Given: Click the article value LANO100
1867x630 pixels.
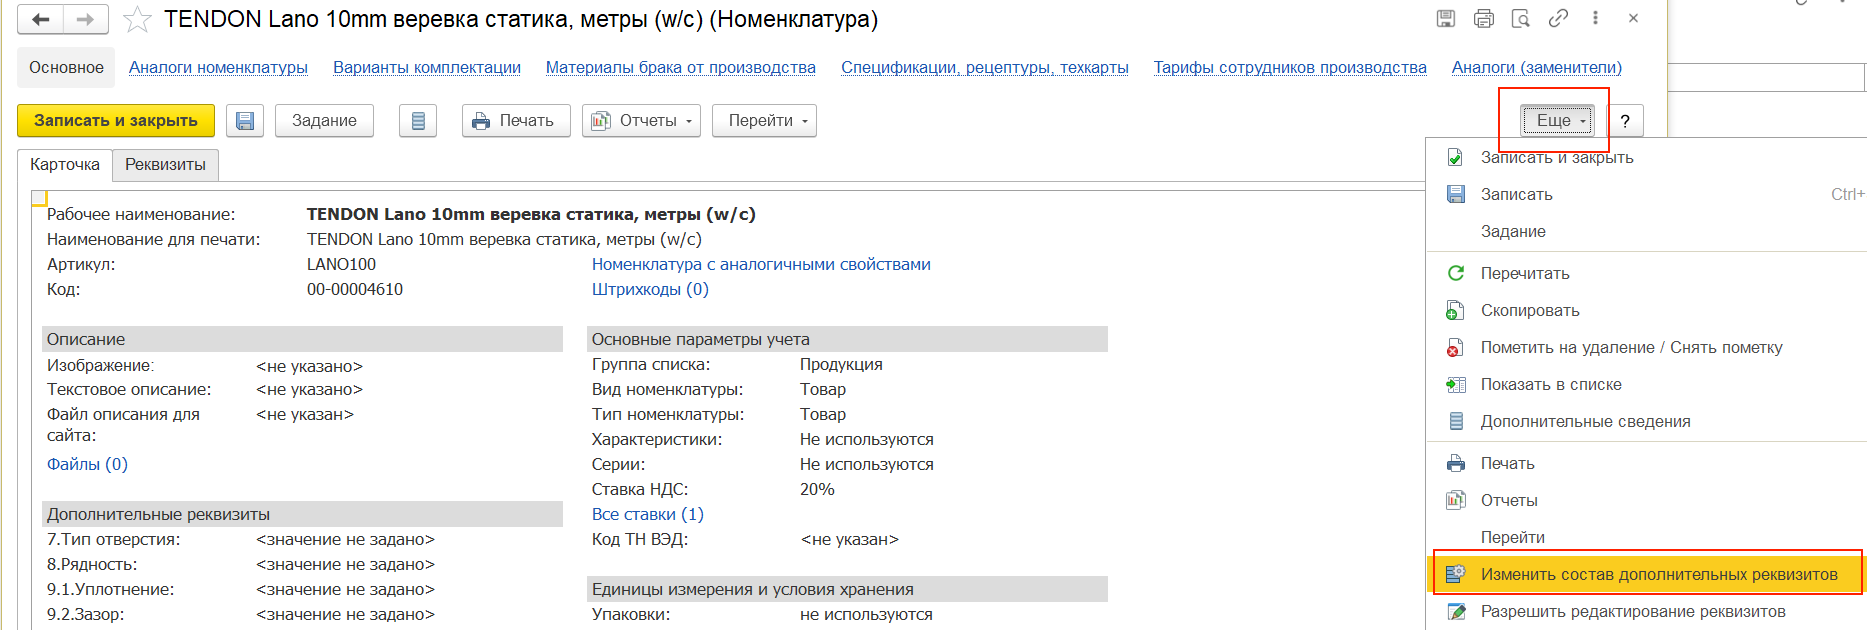Looking at the screenshot, I should [x=341, y=265].
